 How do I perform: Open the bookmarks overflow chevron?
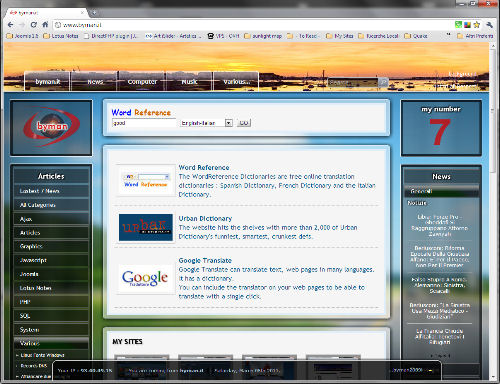[448, 35]
